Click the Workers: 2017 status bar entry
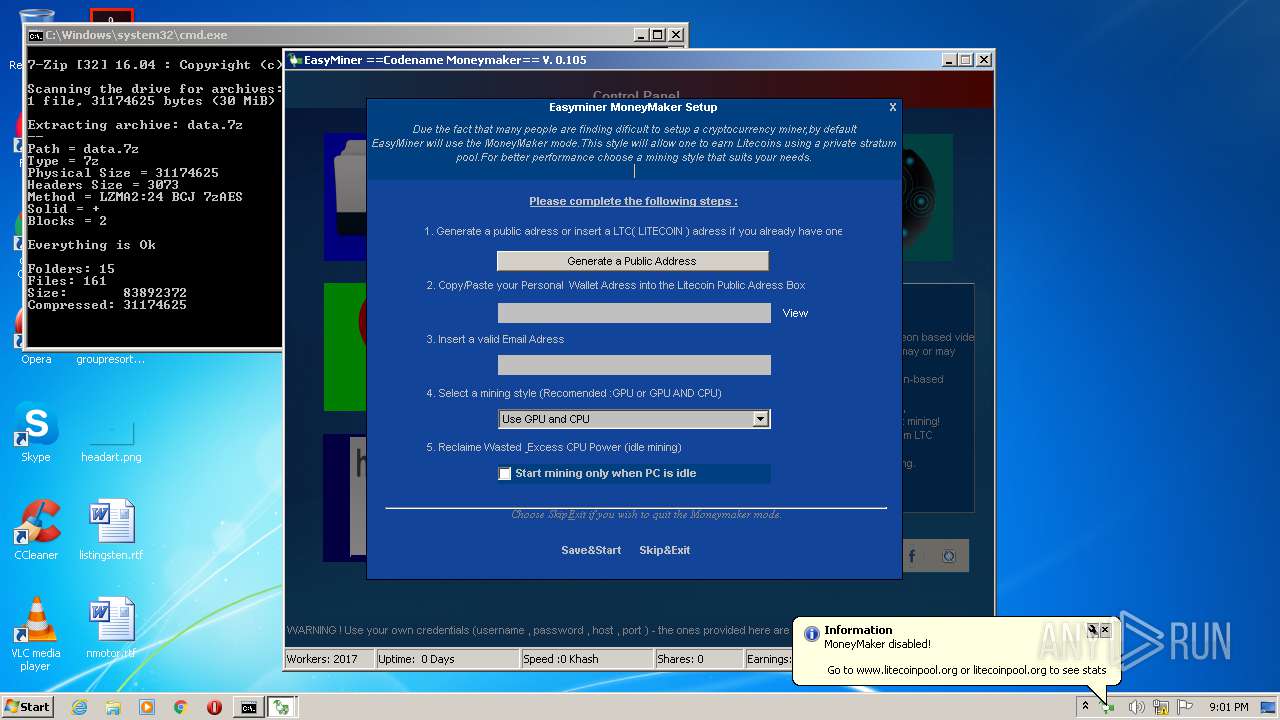This screenshot has height=720, width=1280. 328,659
